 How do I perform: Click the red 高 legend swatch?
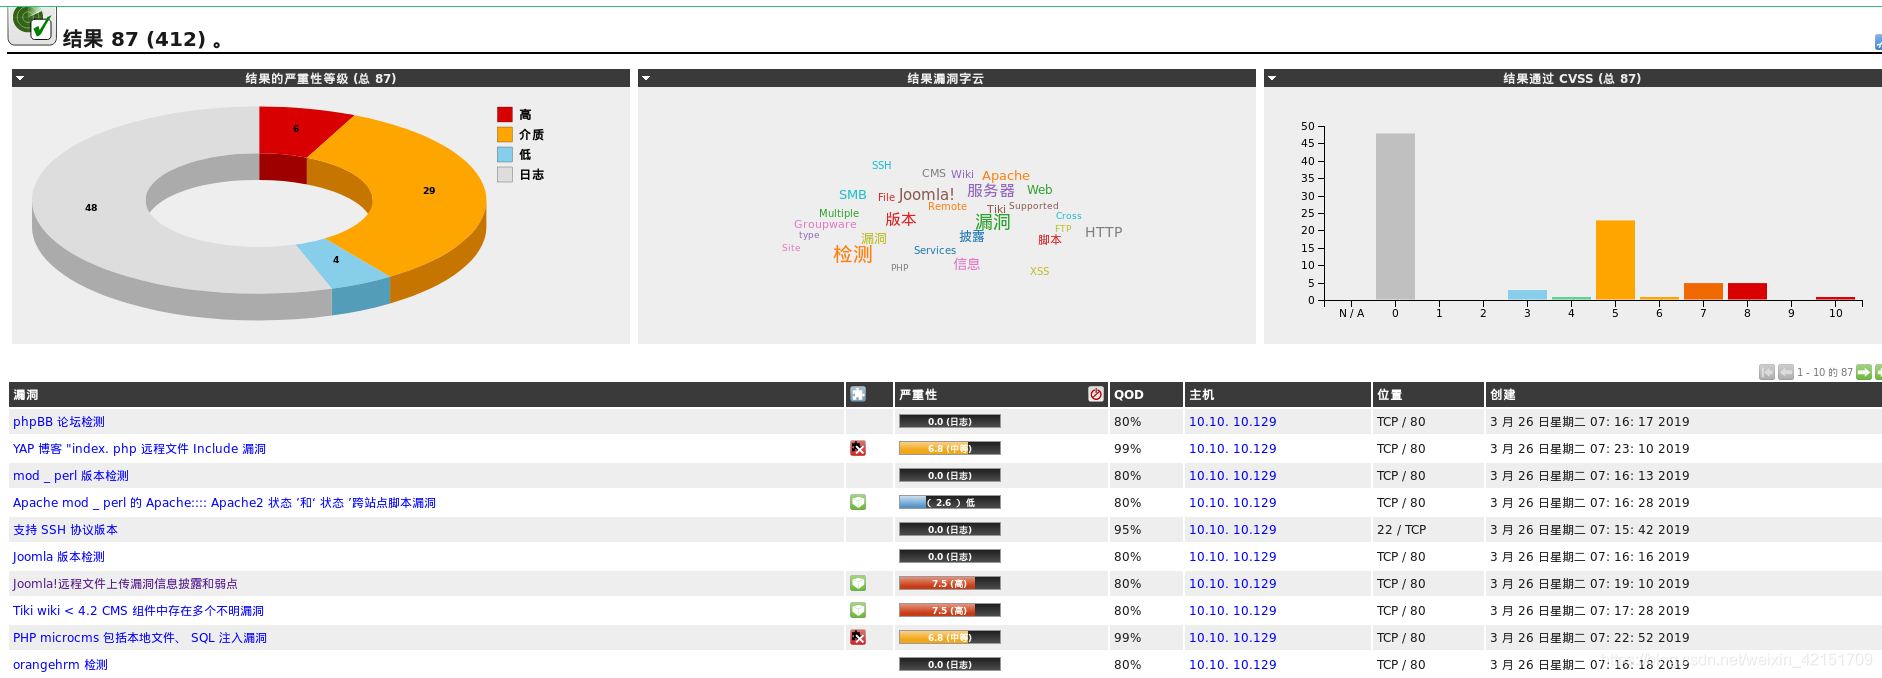[505, 115]
